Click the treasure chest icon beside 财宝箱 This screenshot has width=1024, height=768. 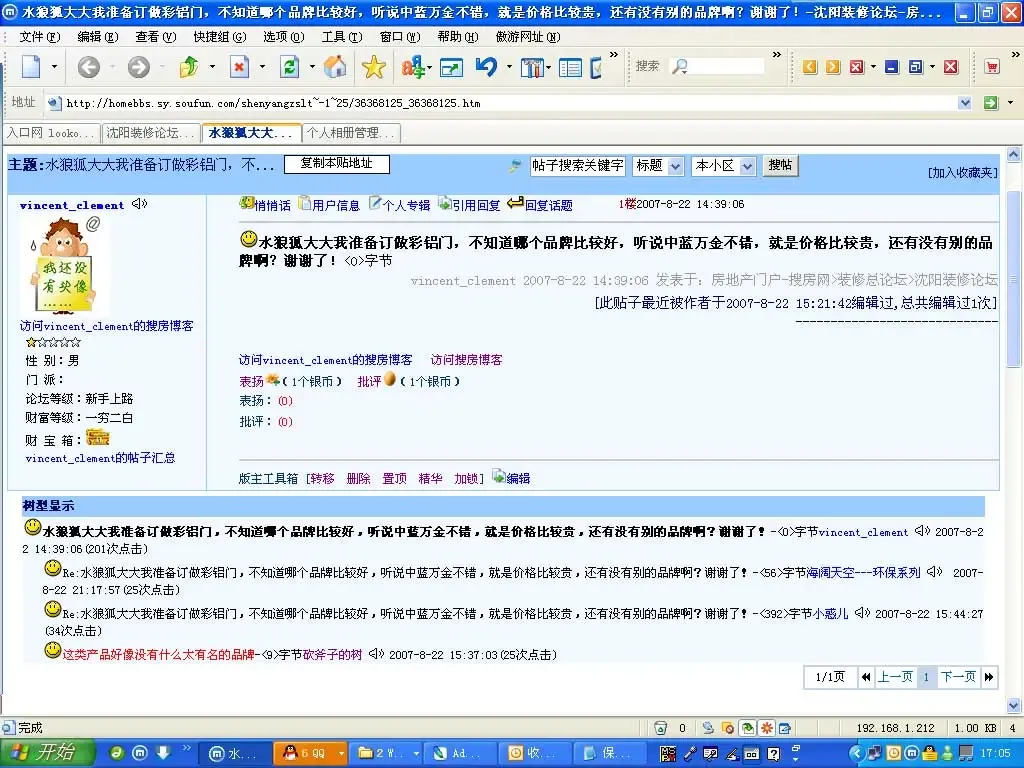[x=98, y=438]
